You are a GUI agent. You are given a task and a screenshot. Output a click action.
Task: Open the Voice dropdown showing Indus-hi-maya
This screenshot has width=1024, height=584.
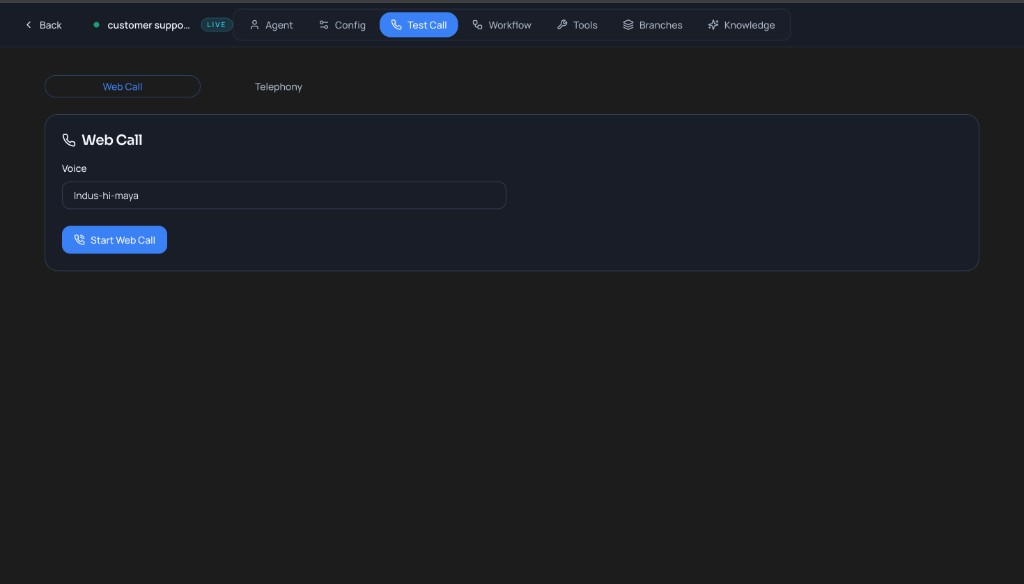pos(284,196)
